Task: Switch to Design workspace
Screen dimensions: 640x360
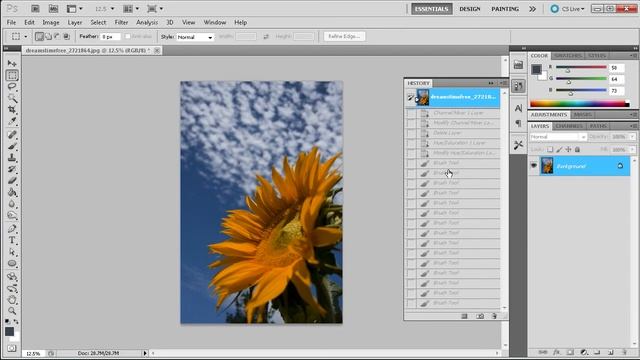Action: (x=470, y=9)
